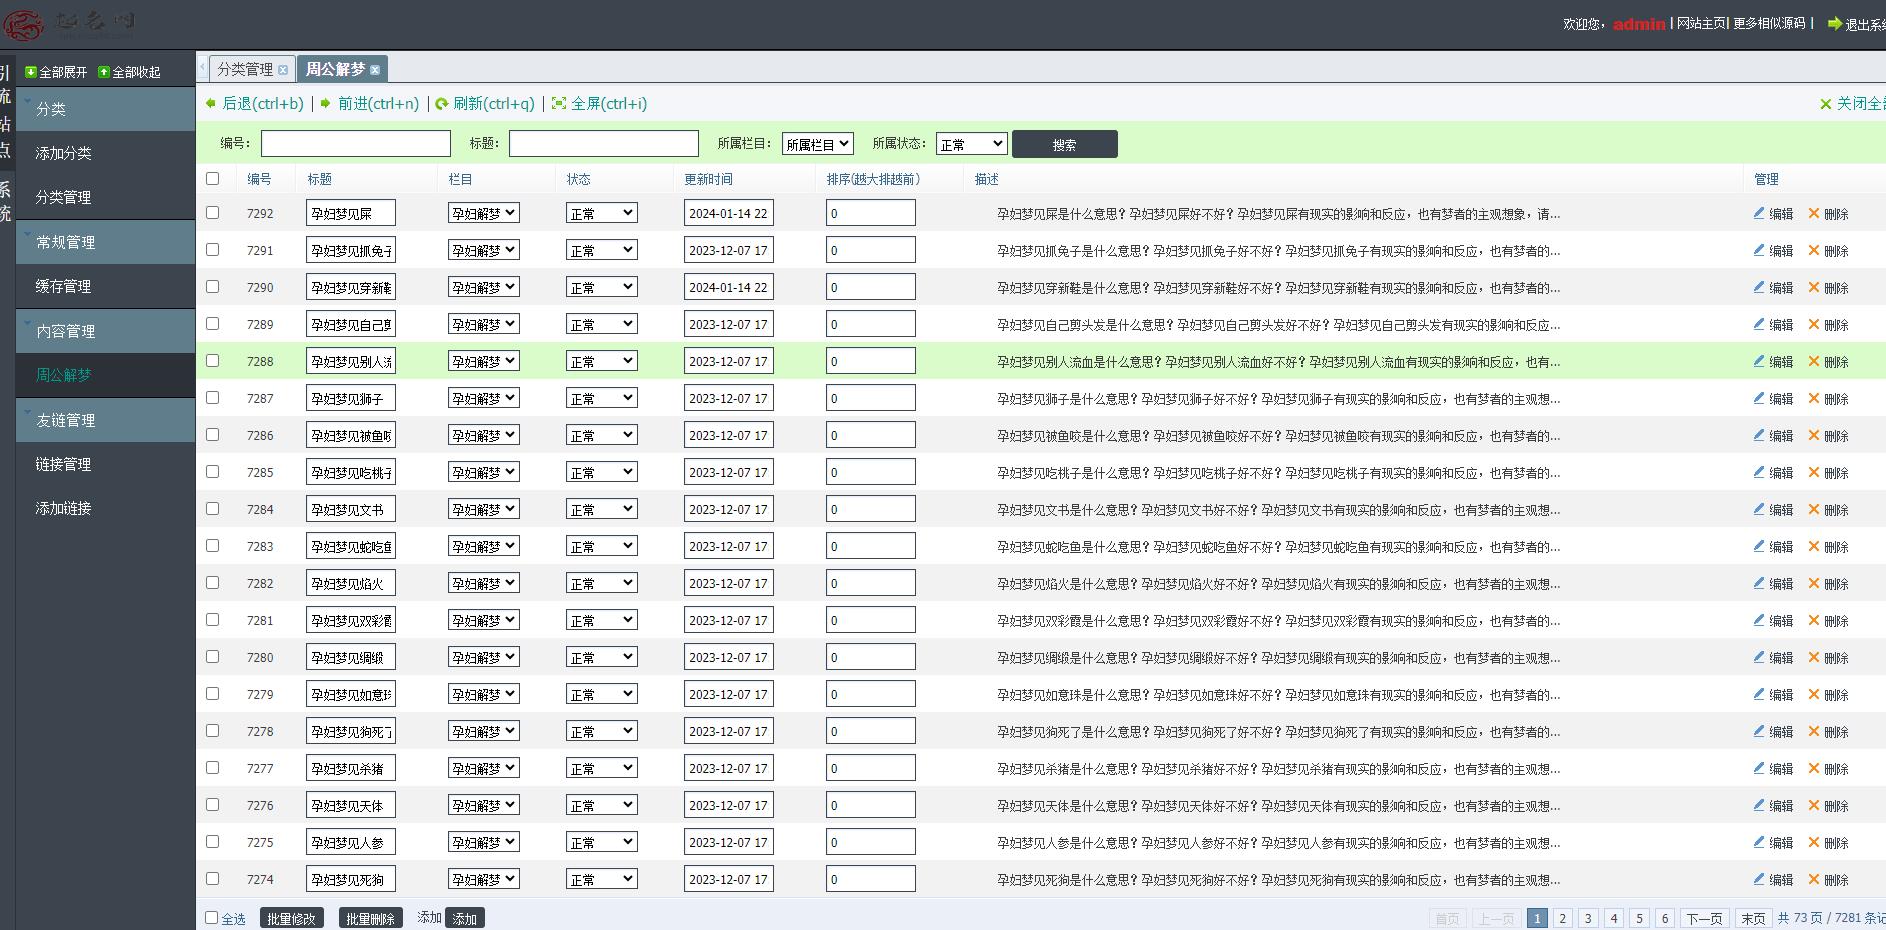Click the pencil edit icon for row 7292
Viewport: 1886px width, 930px height.
coord(1759,213)
